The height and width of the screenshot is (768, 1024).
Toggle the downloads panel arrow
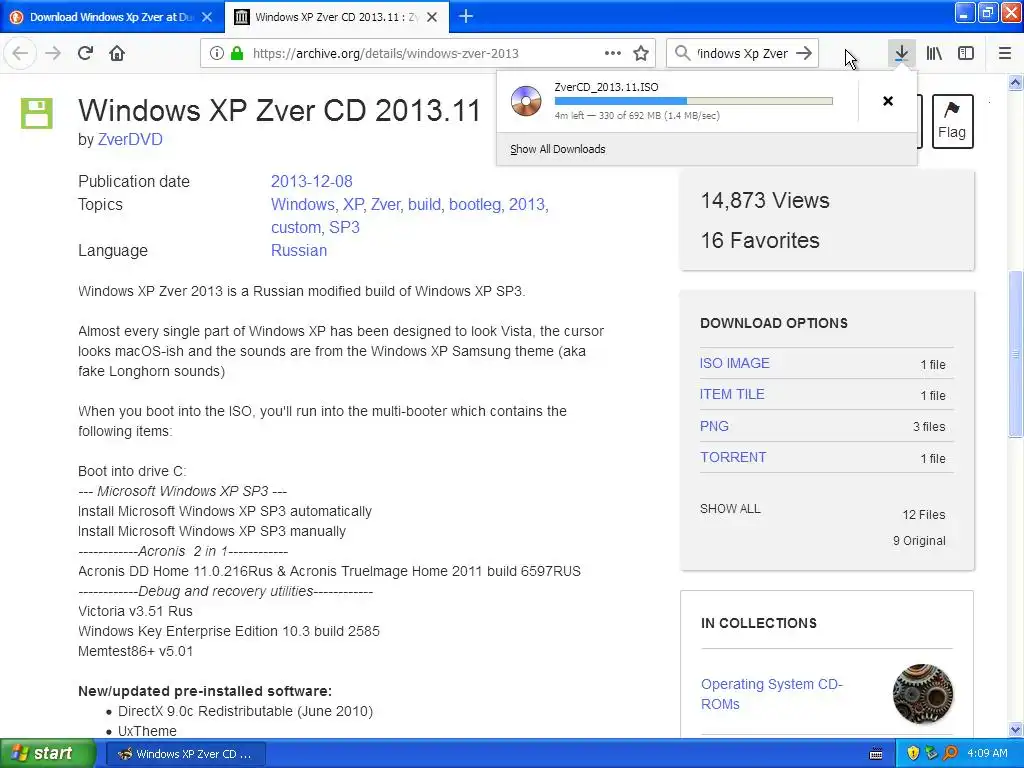(901, 53)
